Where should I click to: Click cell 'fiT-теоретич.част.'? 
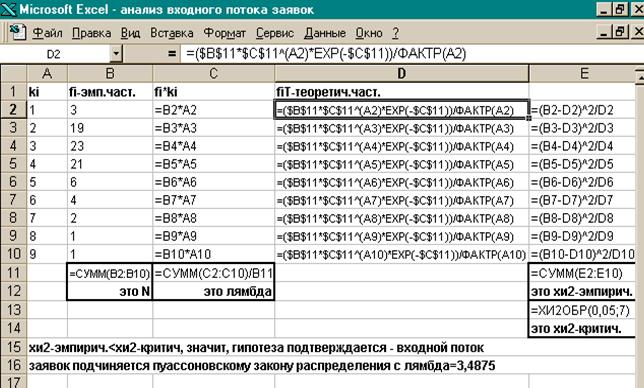point(402,92)
